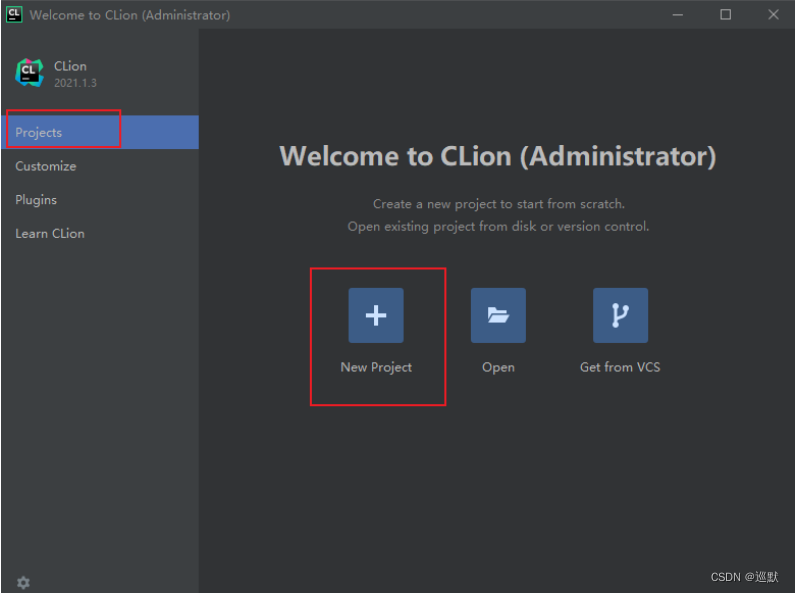This screenshot has width=795, height=593.
Task: Open an existing project via folder icon
Action: click(498, 315)
